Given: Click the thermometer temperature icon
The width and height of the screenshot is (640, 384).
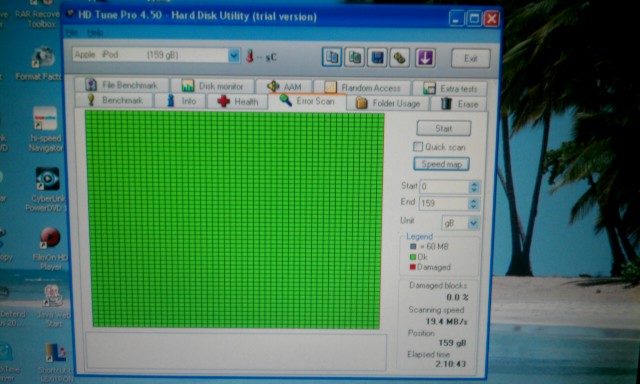Looking at the screenshot, I should (250, 56).
